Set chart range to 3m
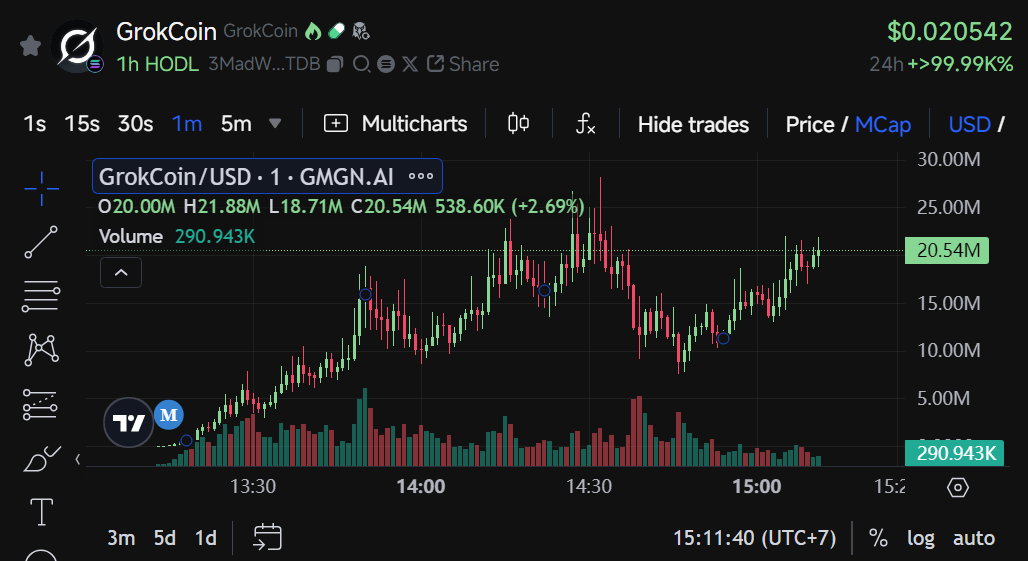 click(121, 538)
